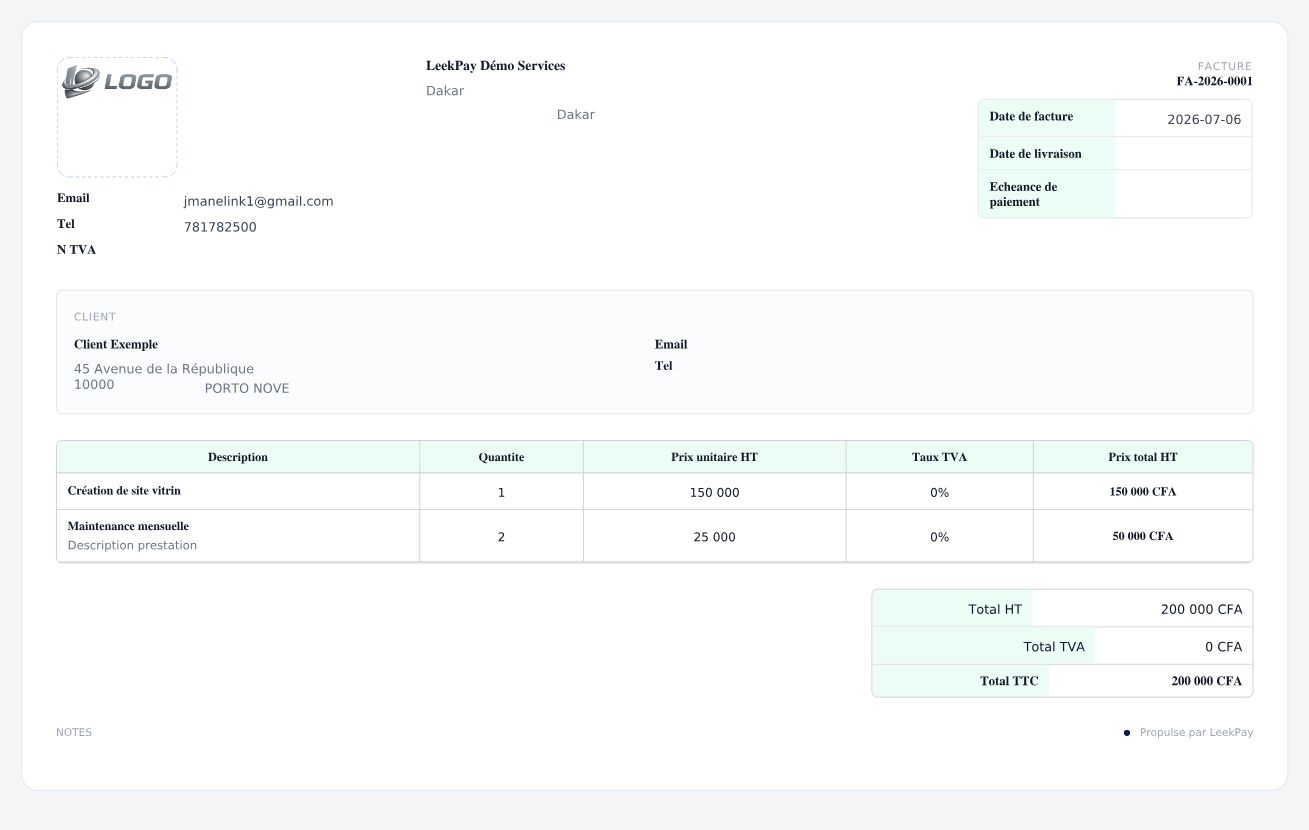Click the Client Exemple name
Screen dimensions: 1309x830
(116, 345)
